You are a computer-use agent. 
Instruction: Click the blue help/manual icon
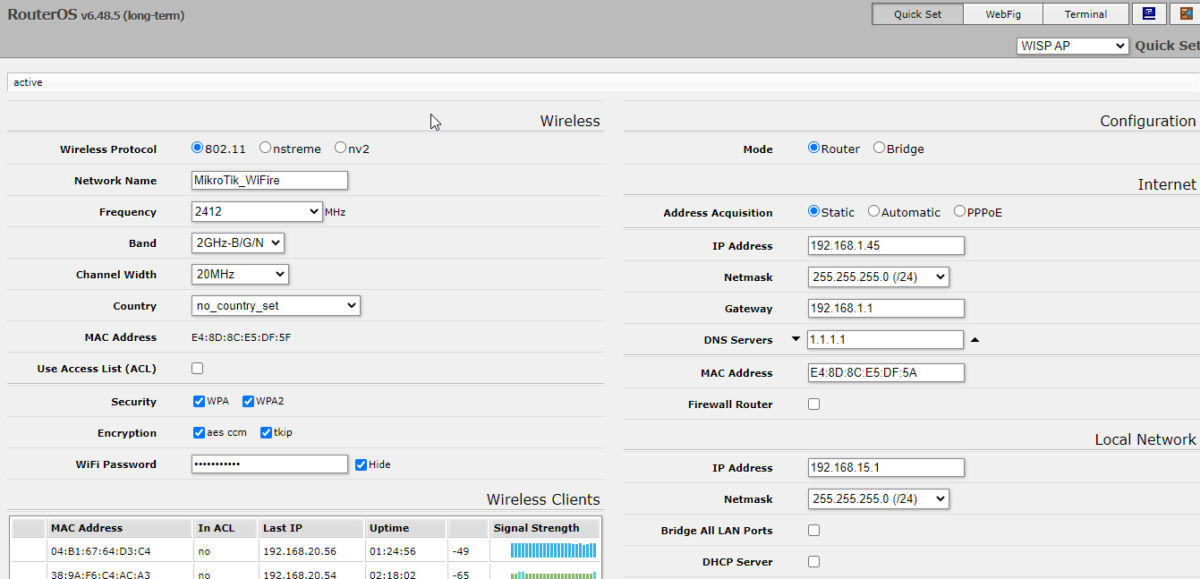click(x=1150, y=14)
